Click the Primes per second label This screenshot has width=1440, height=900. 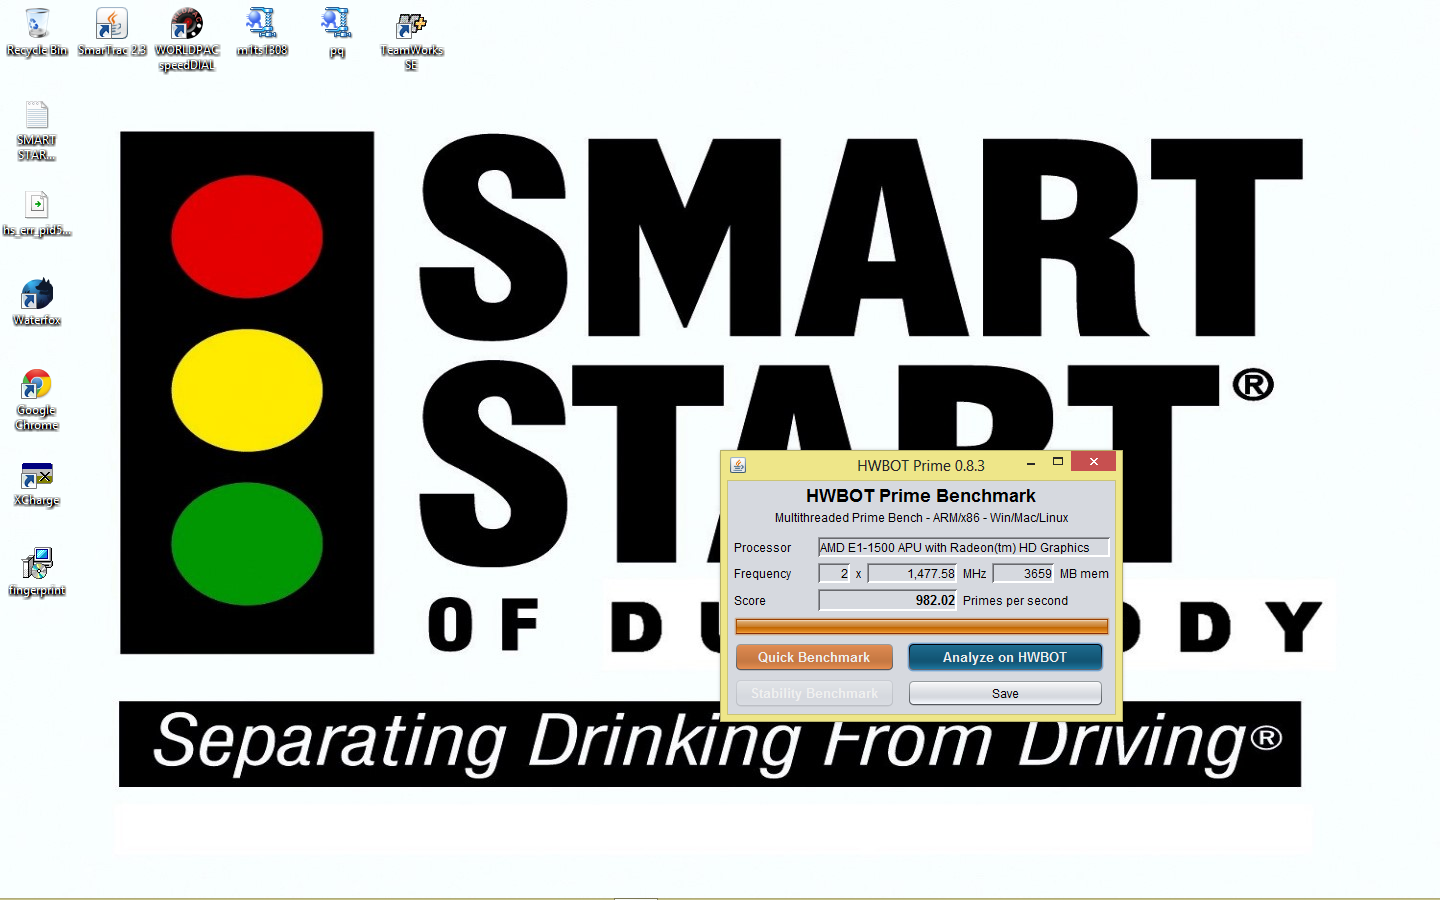[1015, 601]
